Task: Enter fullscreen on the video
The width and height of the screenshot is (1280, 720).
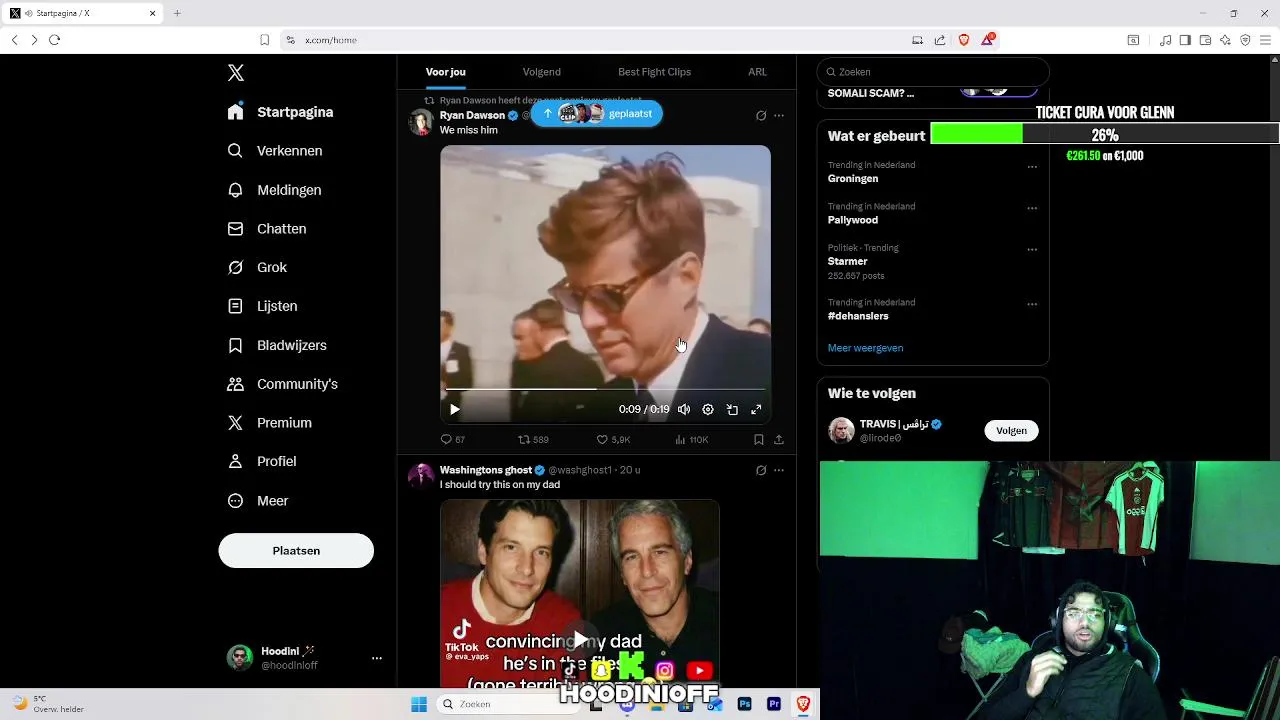Action: [756, 409]
